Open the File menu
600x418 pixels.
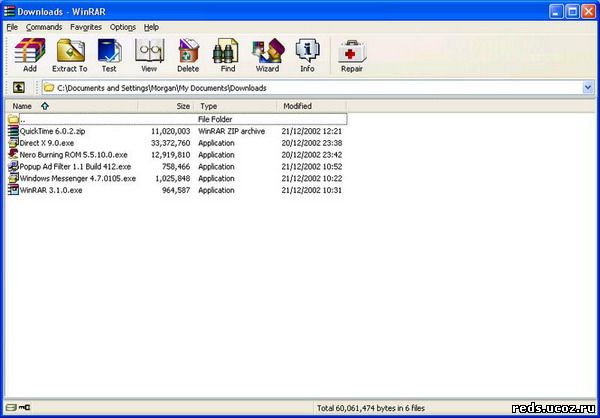pyautogui.click(x=12, y=27)
